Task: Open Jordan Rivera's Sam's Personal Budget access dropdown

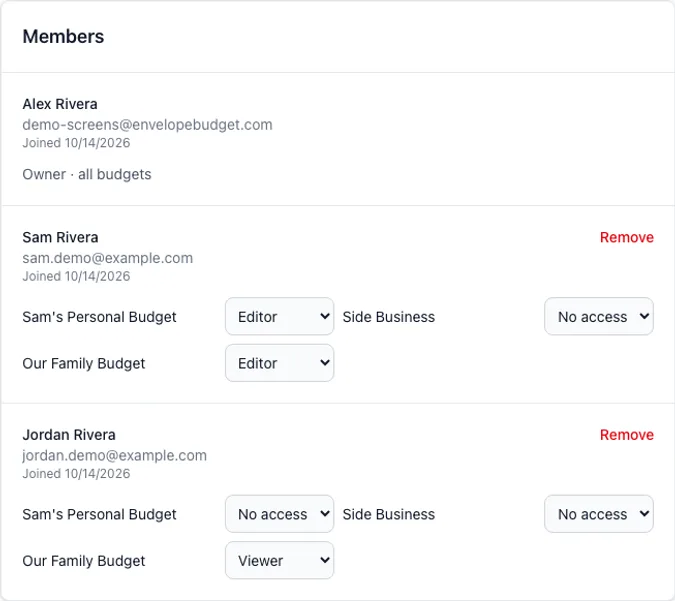Action: coord(279,514)
